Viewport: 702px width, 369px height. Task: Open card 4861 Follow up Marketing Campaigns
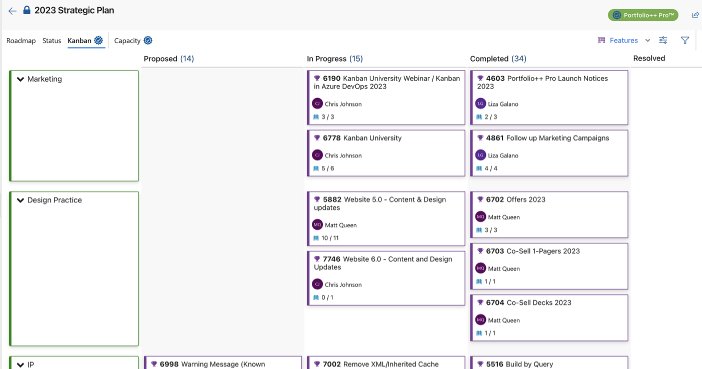pos(549,153)
